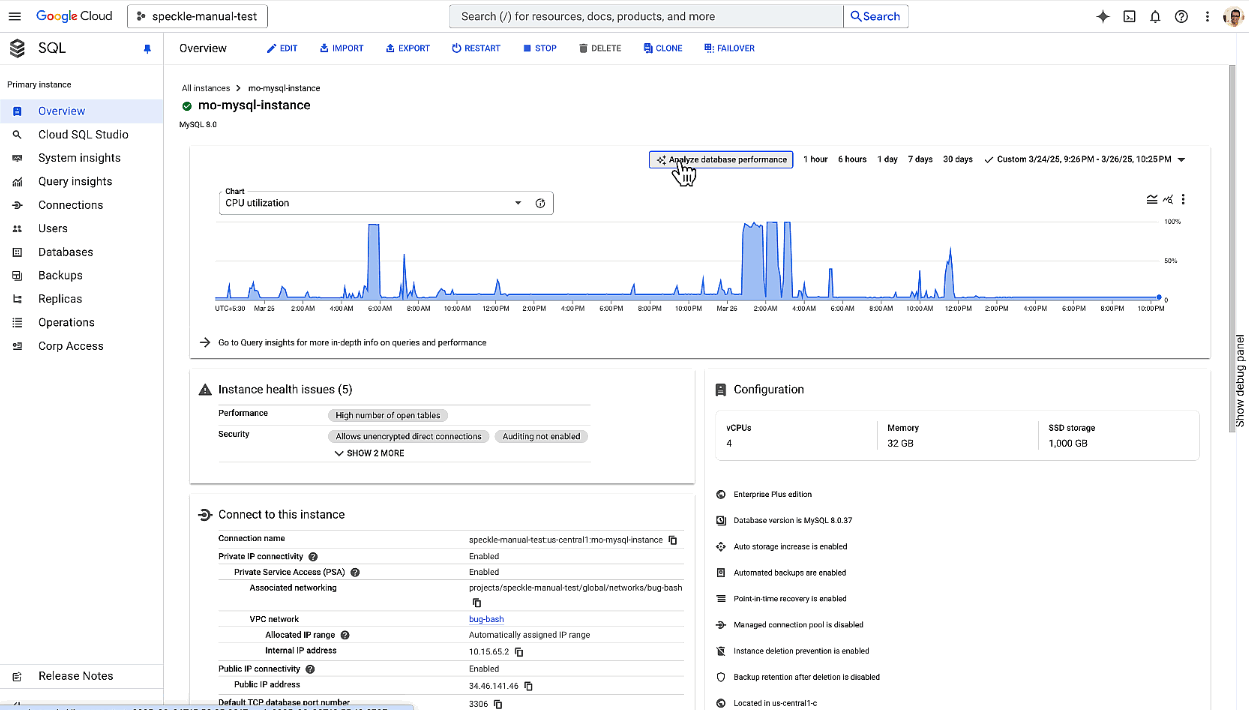Open the user account avatar
The height and width of the screenshot is (710, 1249).
[1234, 17]
